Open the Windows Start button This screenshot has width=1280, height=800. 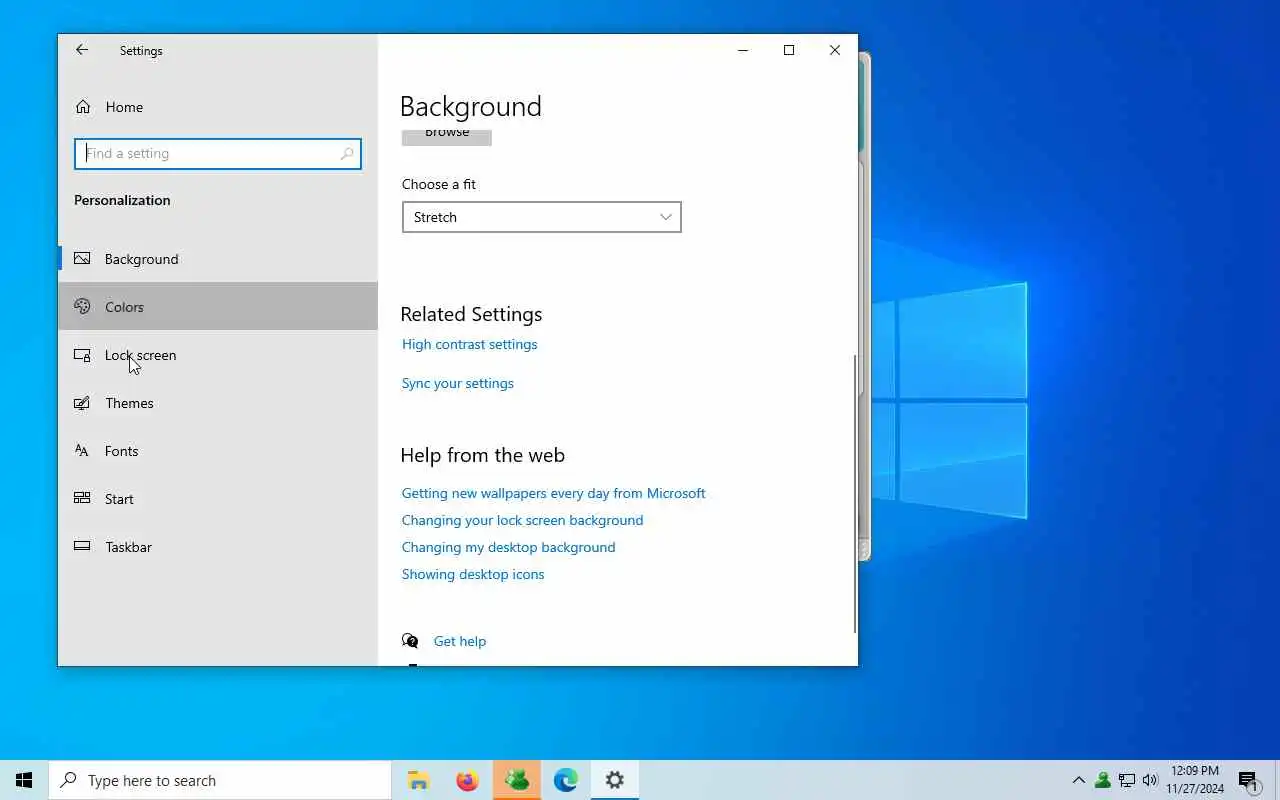click(x=24, y=780)
